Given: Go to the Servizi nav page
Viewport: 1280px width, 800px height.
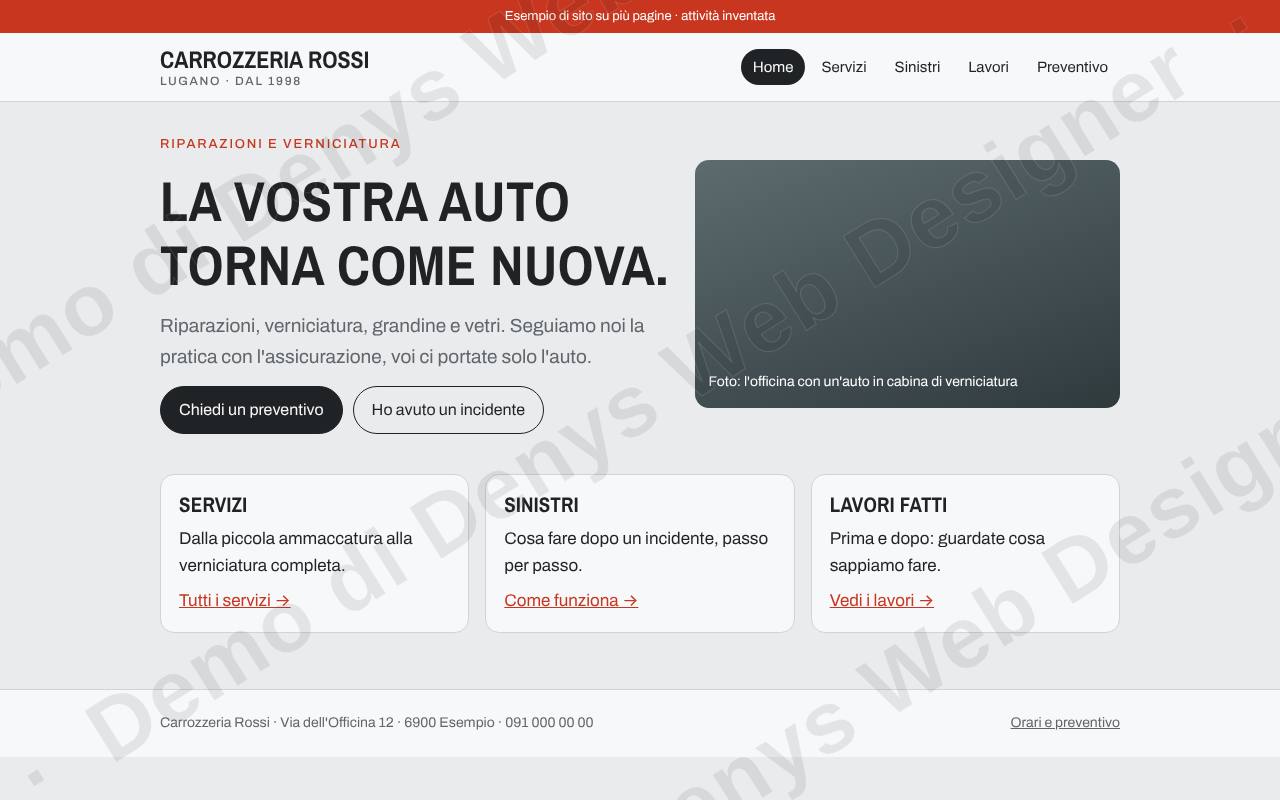Looking at the screenshot, I should click(x=844, y=67).
